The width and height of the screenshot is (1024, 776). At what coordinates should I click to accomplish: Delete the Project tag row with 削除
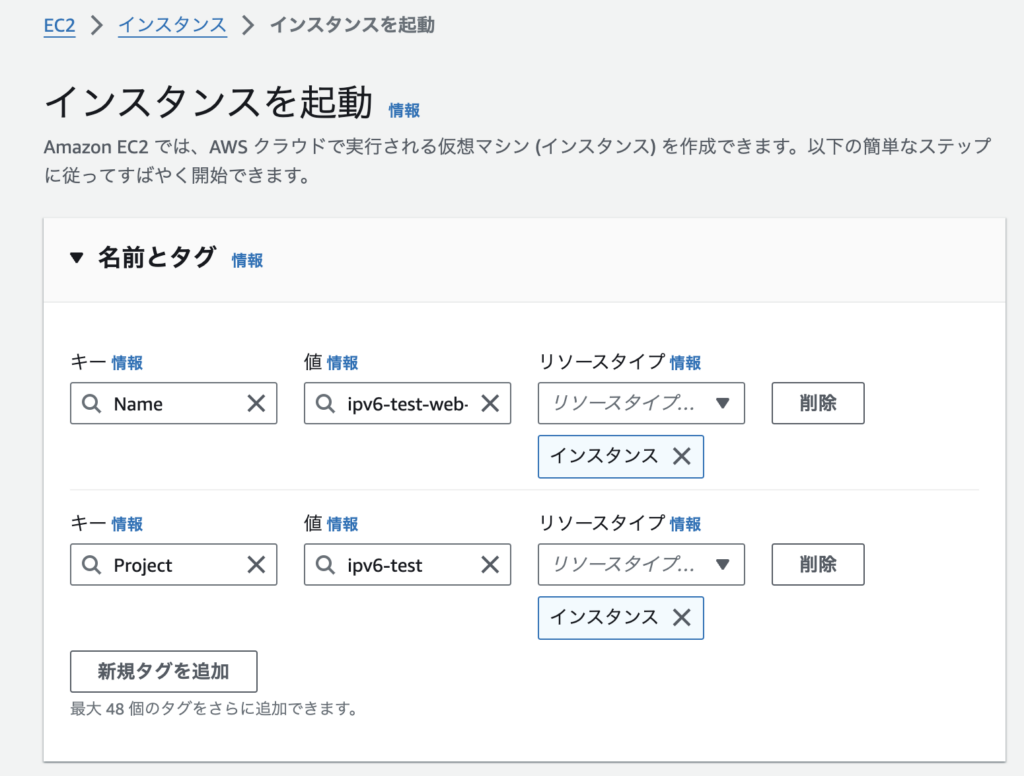click(x=818, y=564)
